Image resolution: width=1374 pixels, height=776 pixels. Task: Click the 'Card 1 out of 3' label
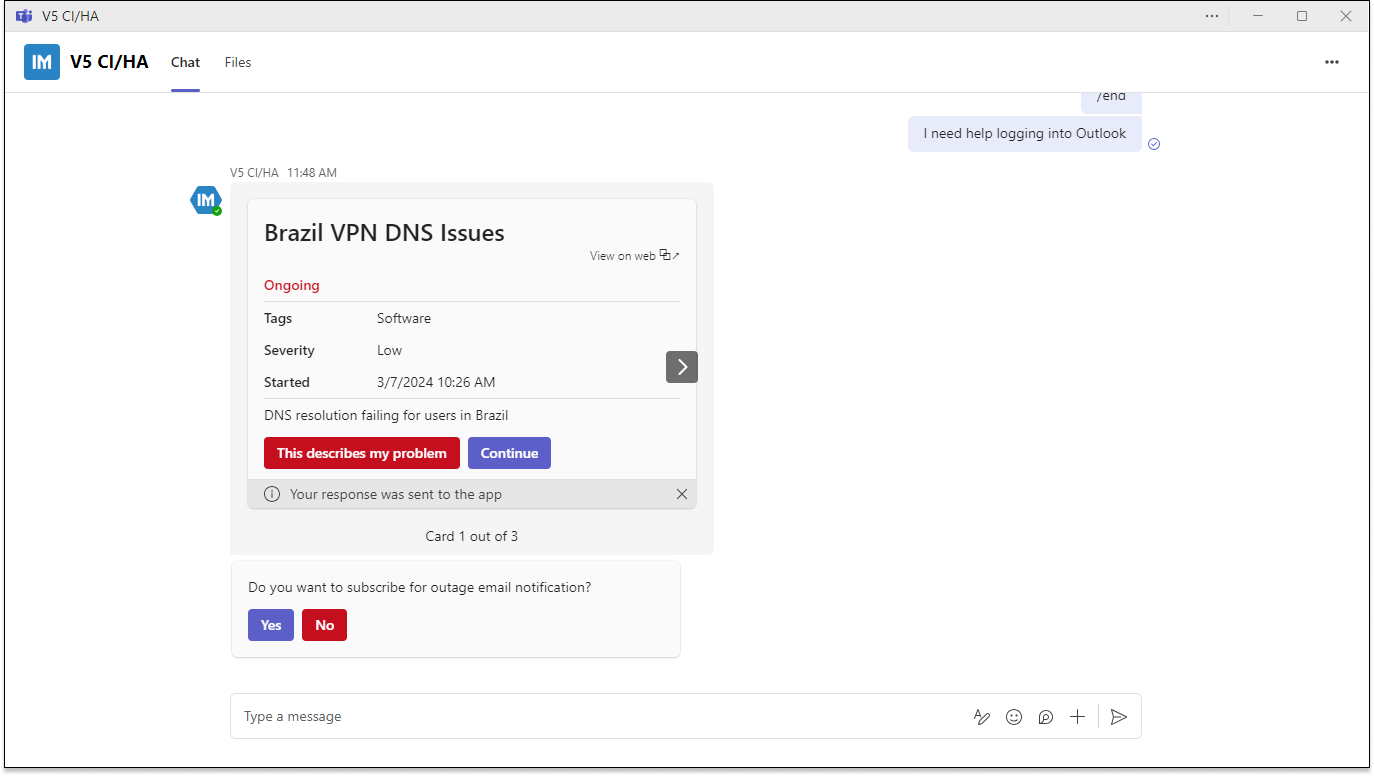[472, 536]
